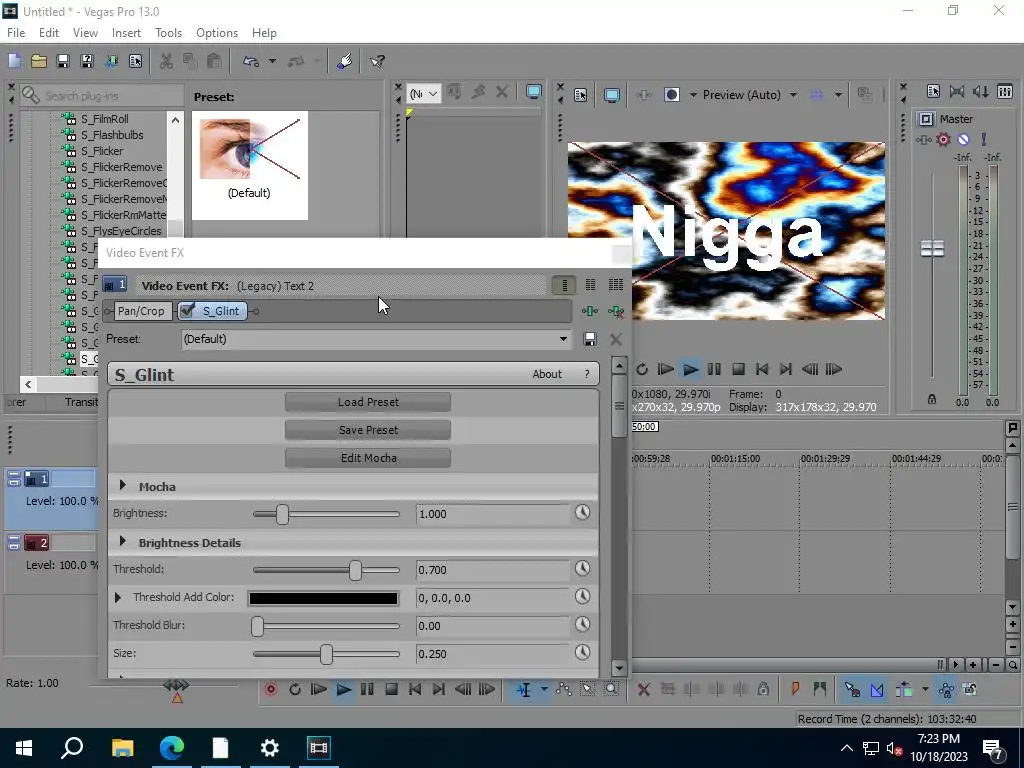
Task: Click the Size animation clock icon
Action: [583, 652]
